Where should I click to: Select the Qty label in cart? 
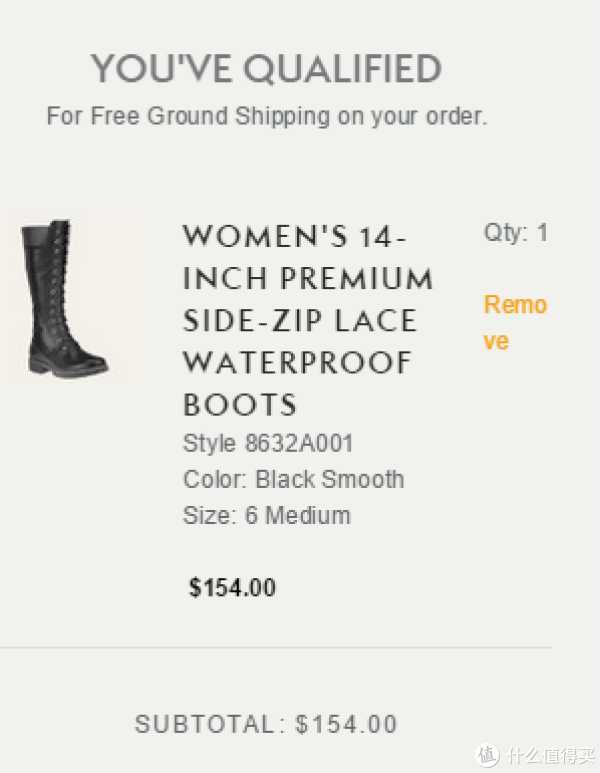505,232
